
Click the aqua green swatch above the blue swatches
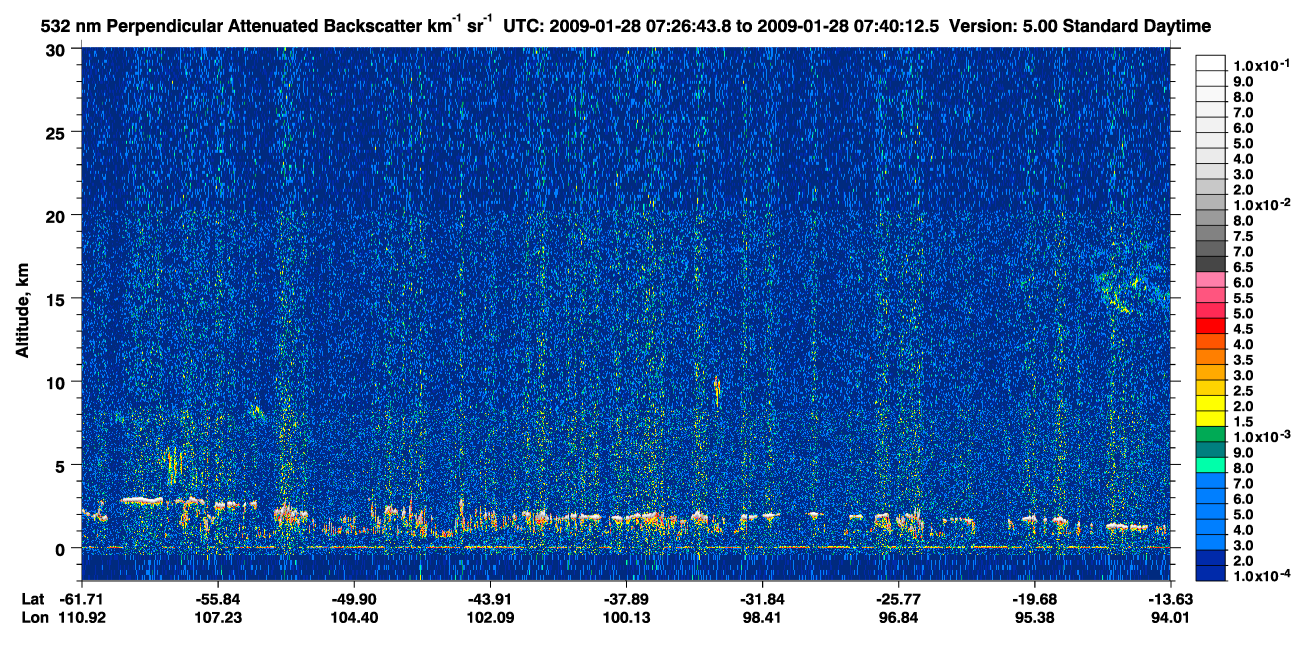(x=1210, y=465)
